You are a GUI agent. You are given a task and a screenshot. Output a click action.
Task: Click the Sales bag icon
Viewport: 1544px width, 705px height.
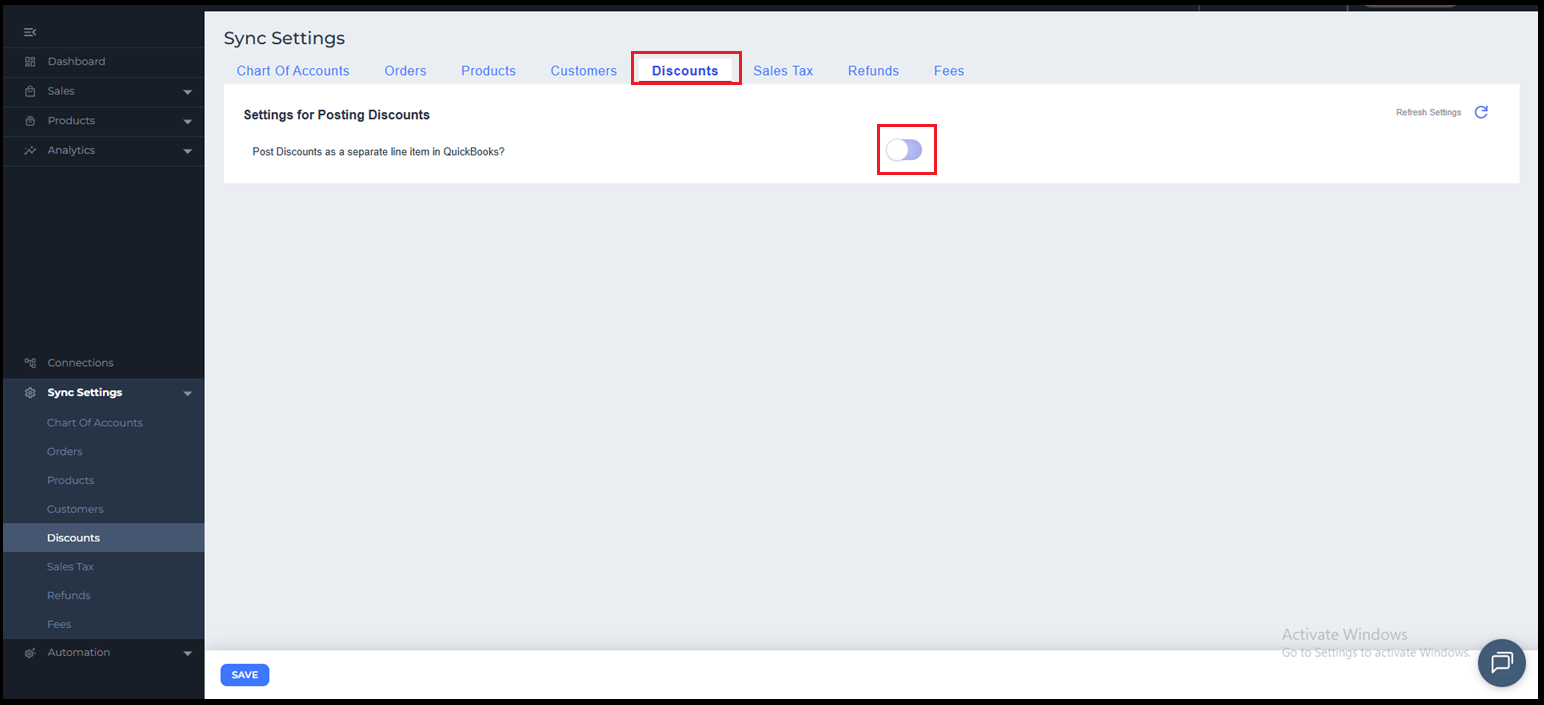click(30, 91)
